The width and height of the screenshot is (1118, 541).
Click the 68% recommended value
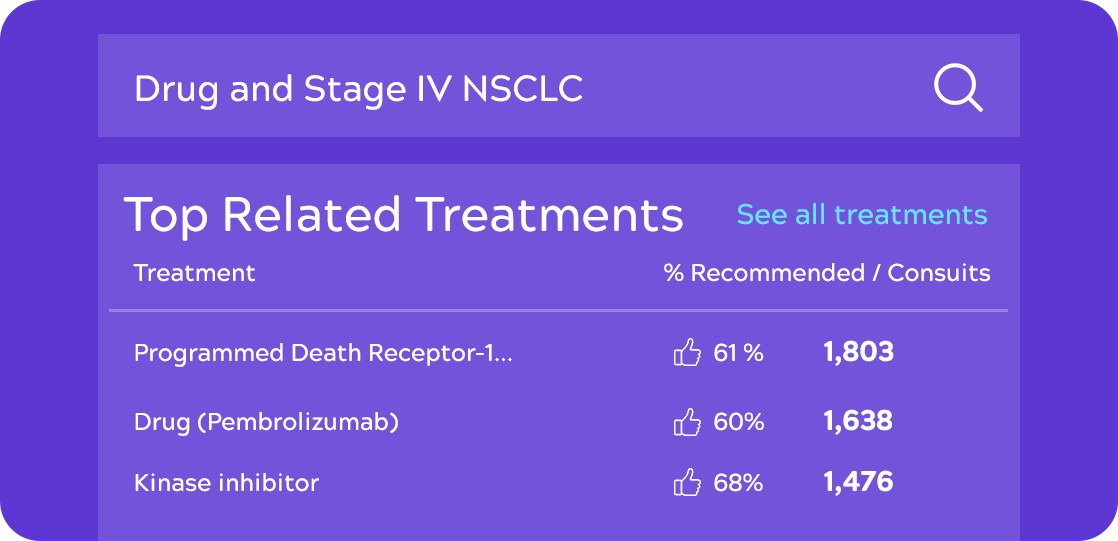click(739, 483)
